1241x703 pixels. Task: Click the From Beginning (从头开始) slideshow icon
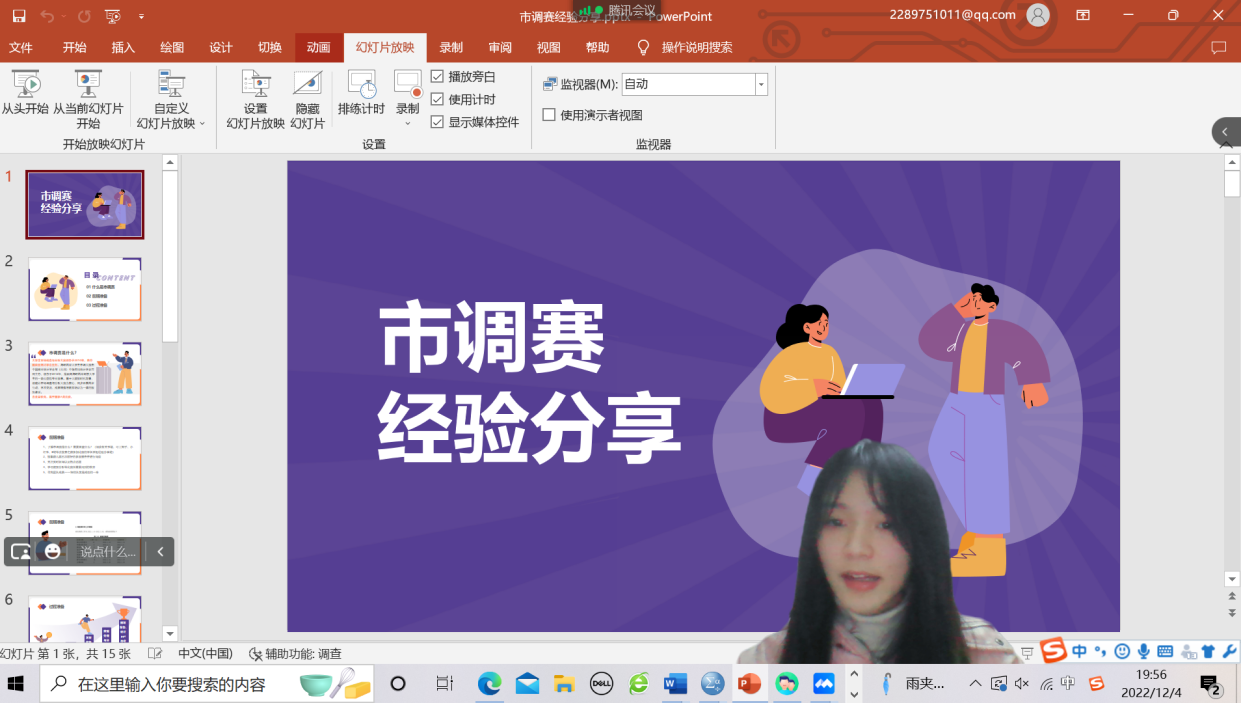25,86
